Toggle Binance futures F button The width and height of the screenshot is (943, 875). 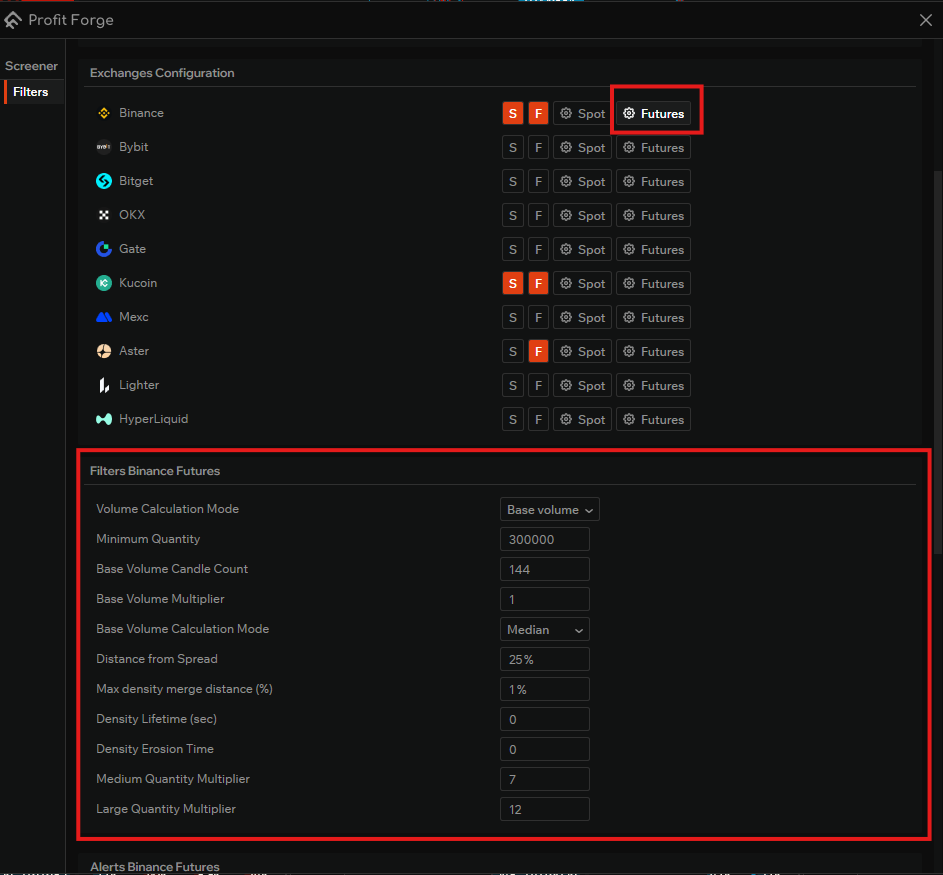[x=538, y=114]
